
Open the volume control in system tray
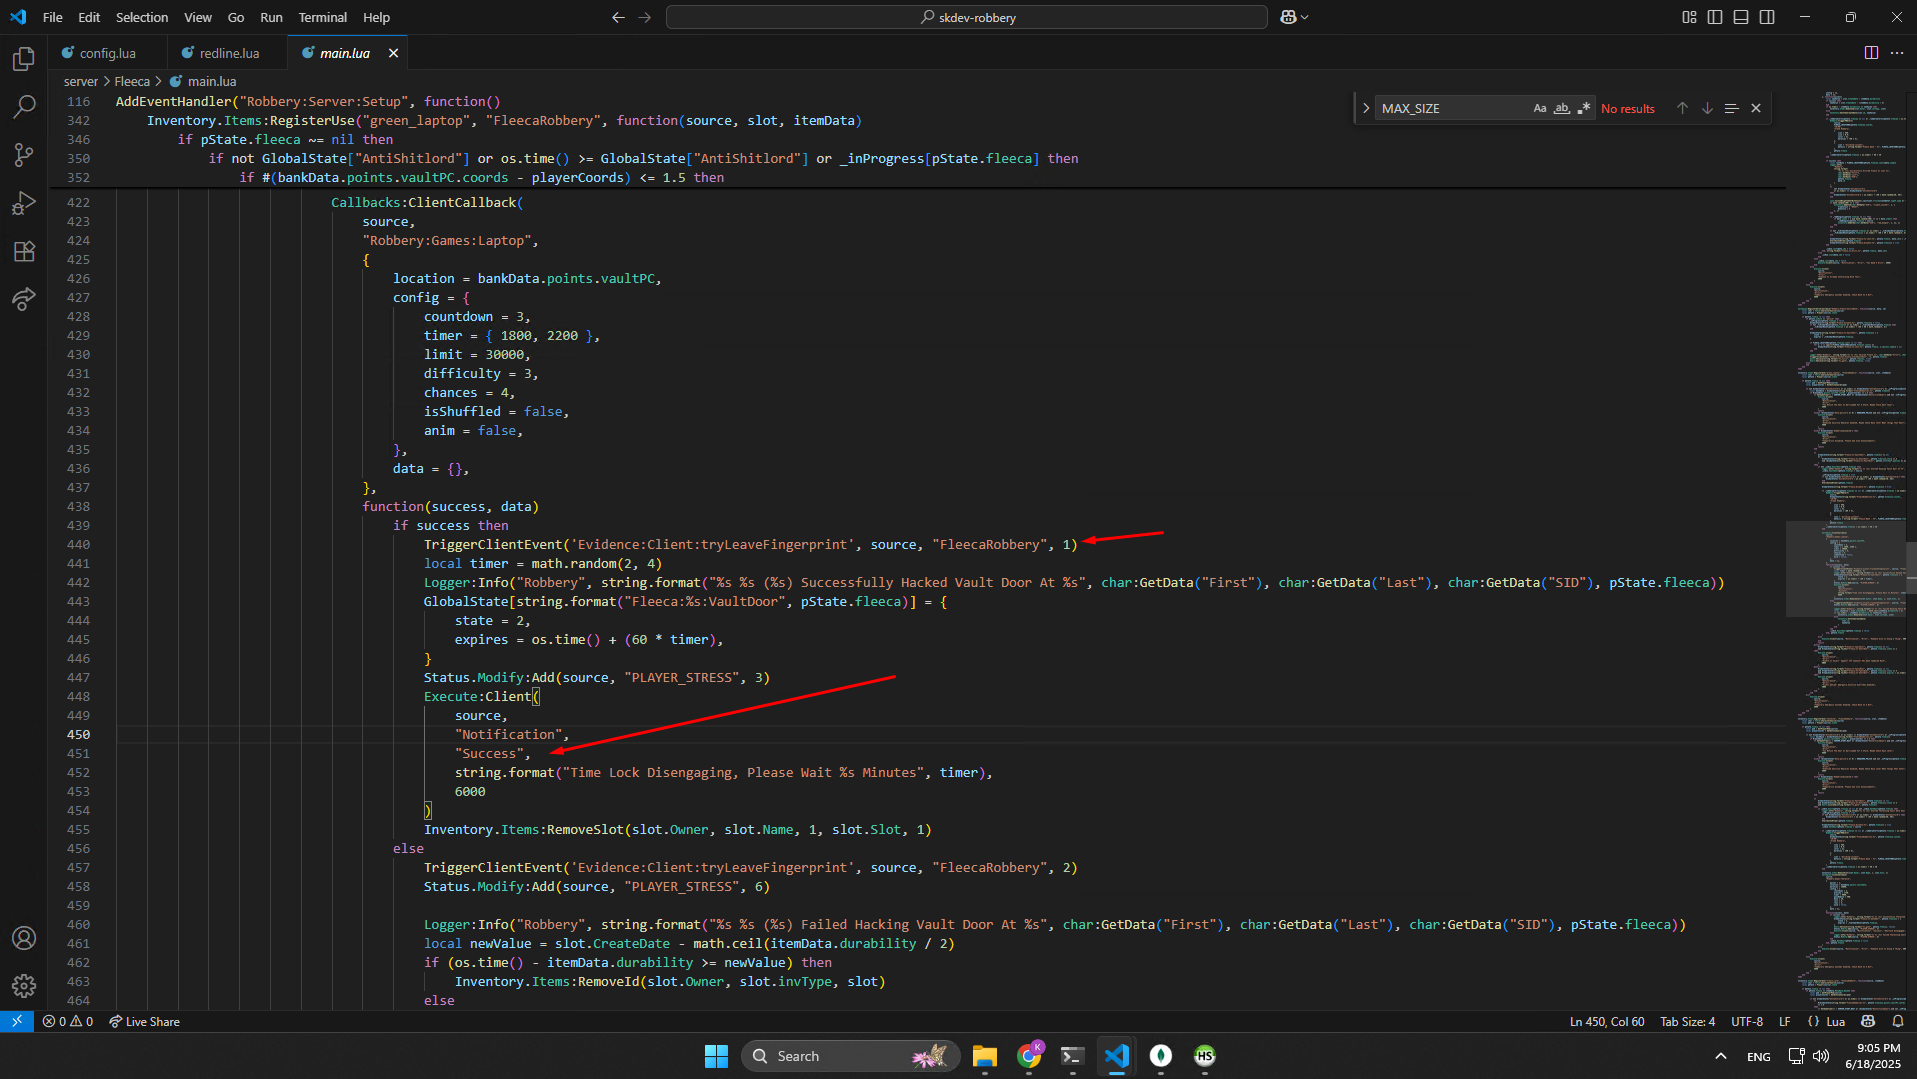click(1821, 1056)
